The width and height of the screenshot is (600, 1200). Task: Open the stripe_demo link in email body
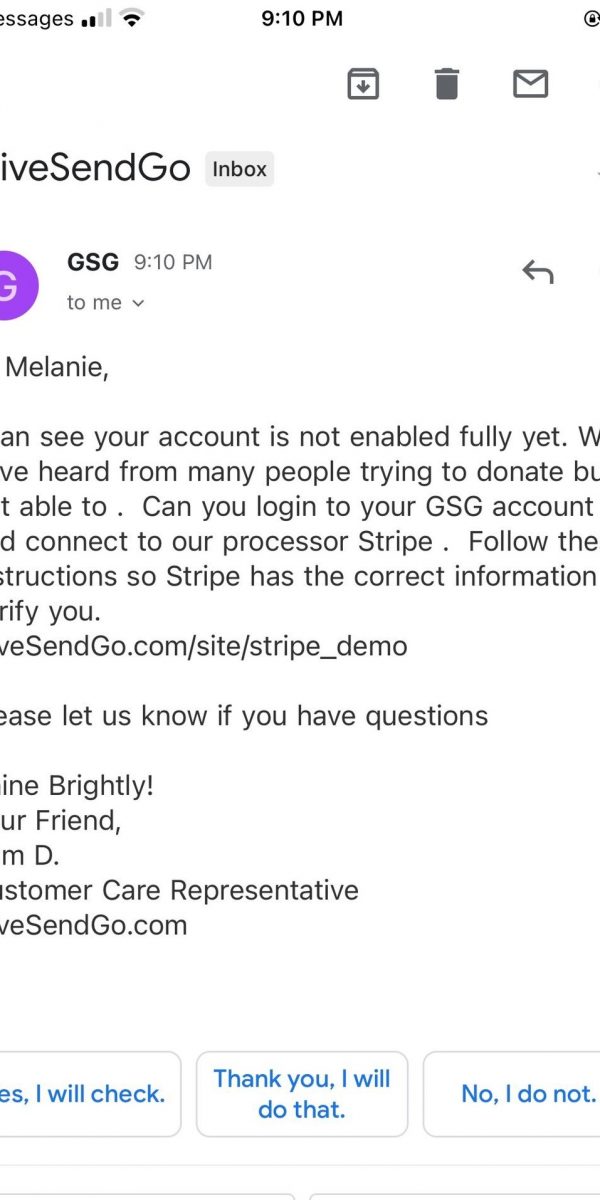(205, 646)
